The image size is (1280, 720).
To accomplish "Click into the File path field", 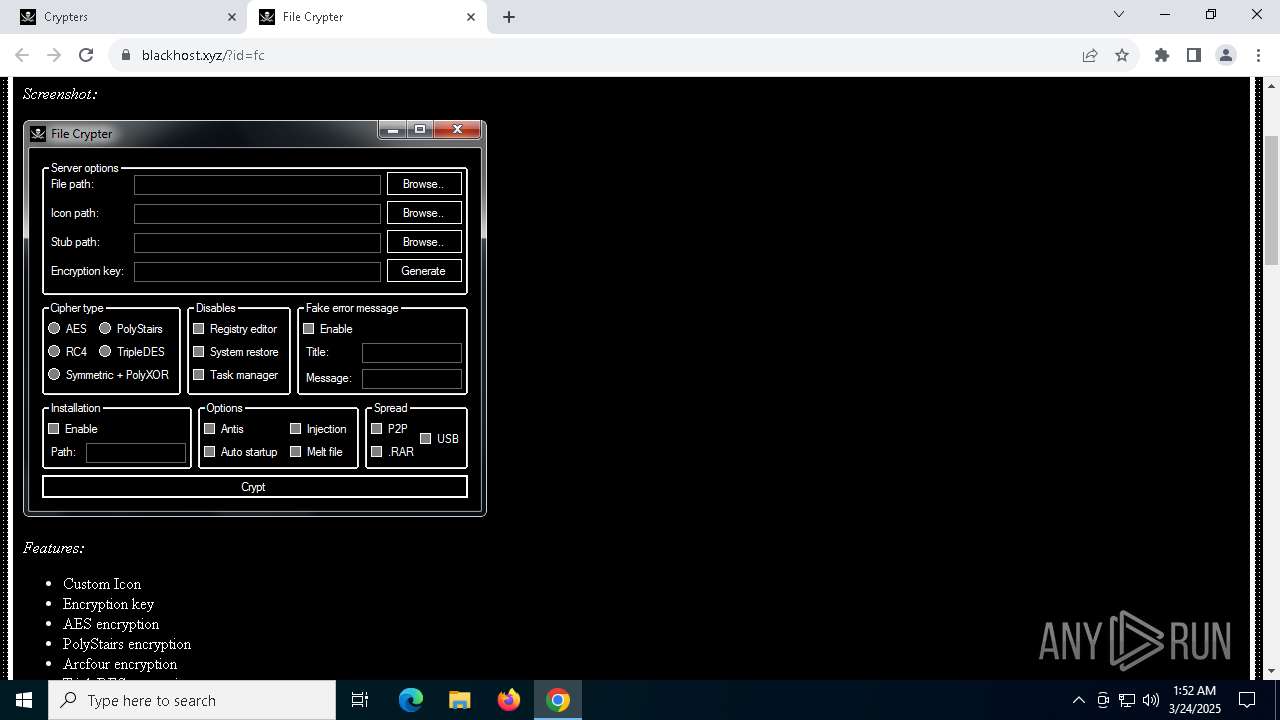I will pyautogui.click(x=258, y=184).
